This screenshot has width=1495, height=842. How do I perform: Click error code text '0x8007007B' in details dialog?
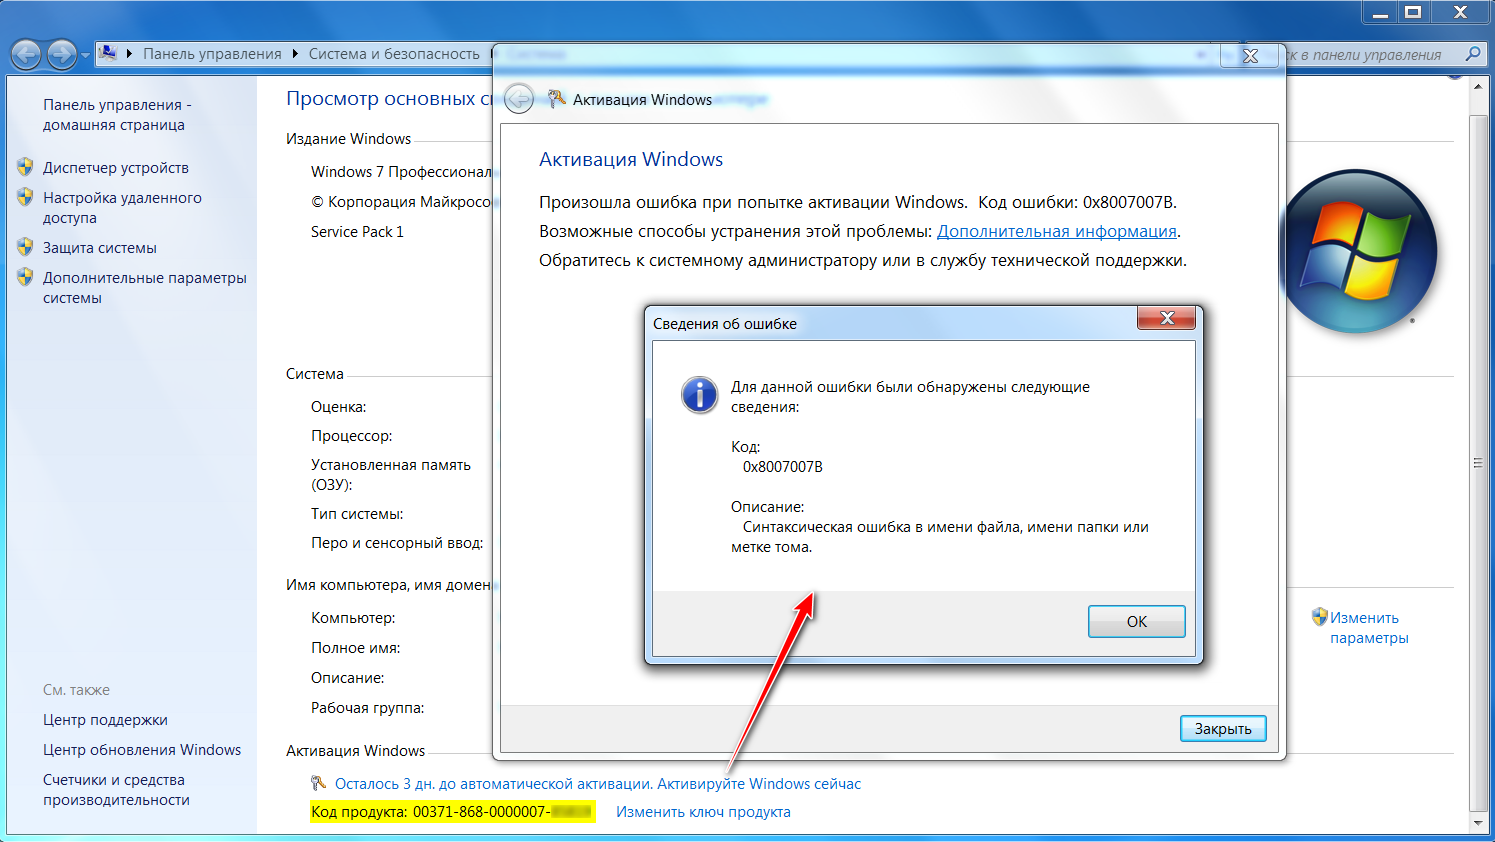coord(783,467)
